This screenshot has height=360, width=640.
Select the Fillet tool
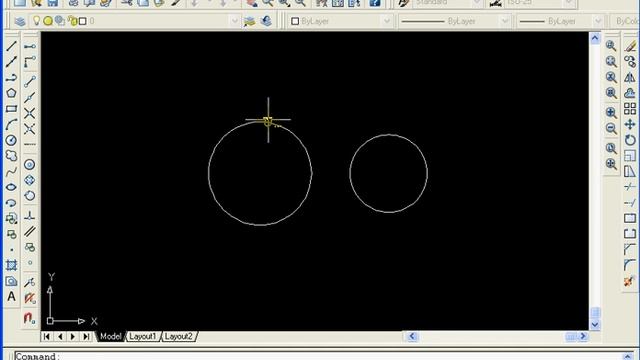point(630,265)
